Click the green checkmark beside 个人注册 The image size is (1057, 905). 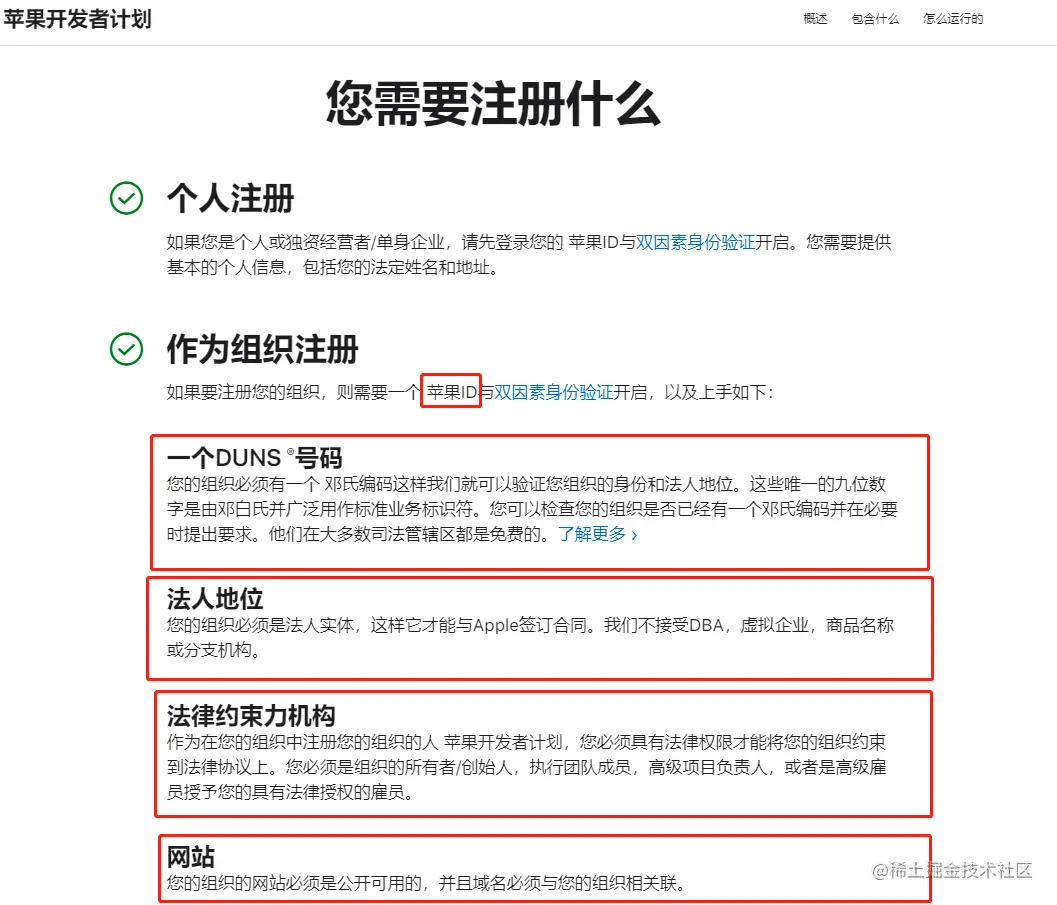(x=126, y=198)
